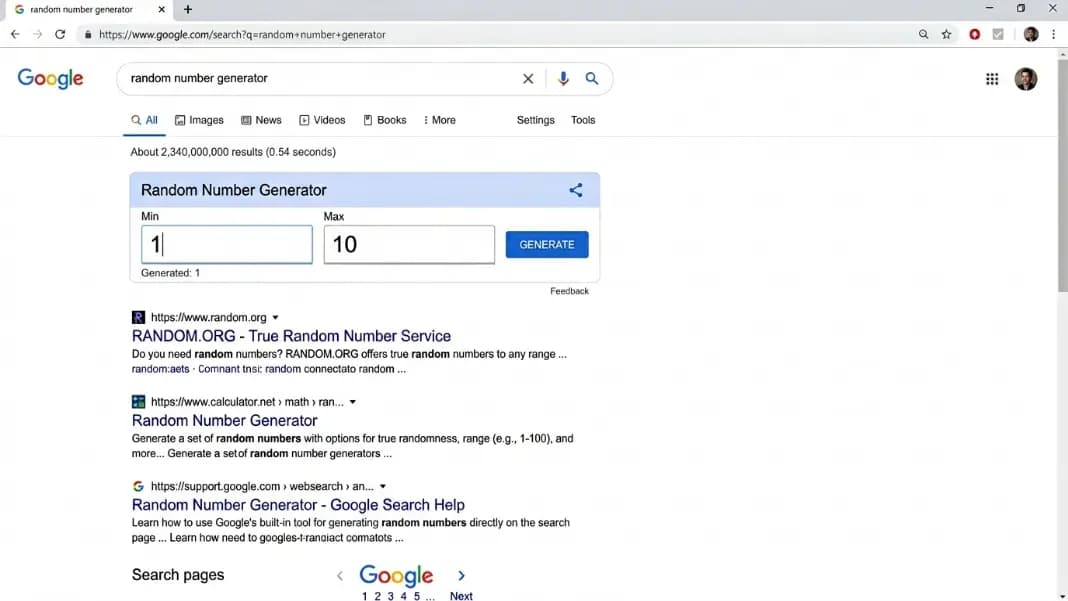This screenshot has height=601, width=1068.
Task: Click the Min number input field
Action: (227, 245)
